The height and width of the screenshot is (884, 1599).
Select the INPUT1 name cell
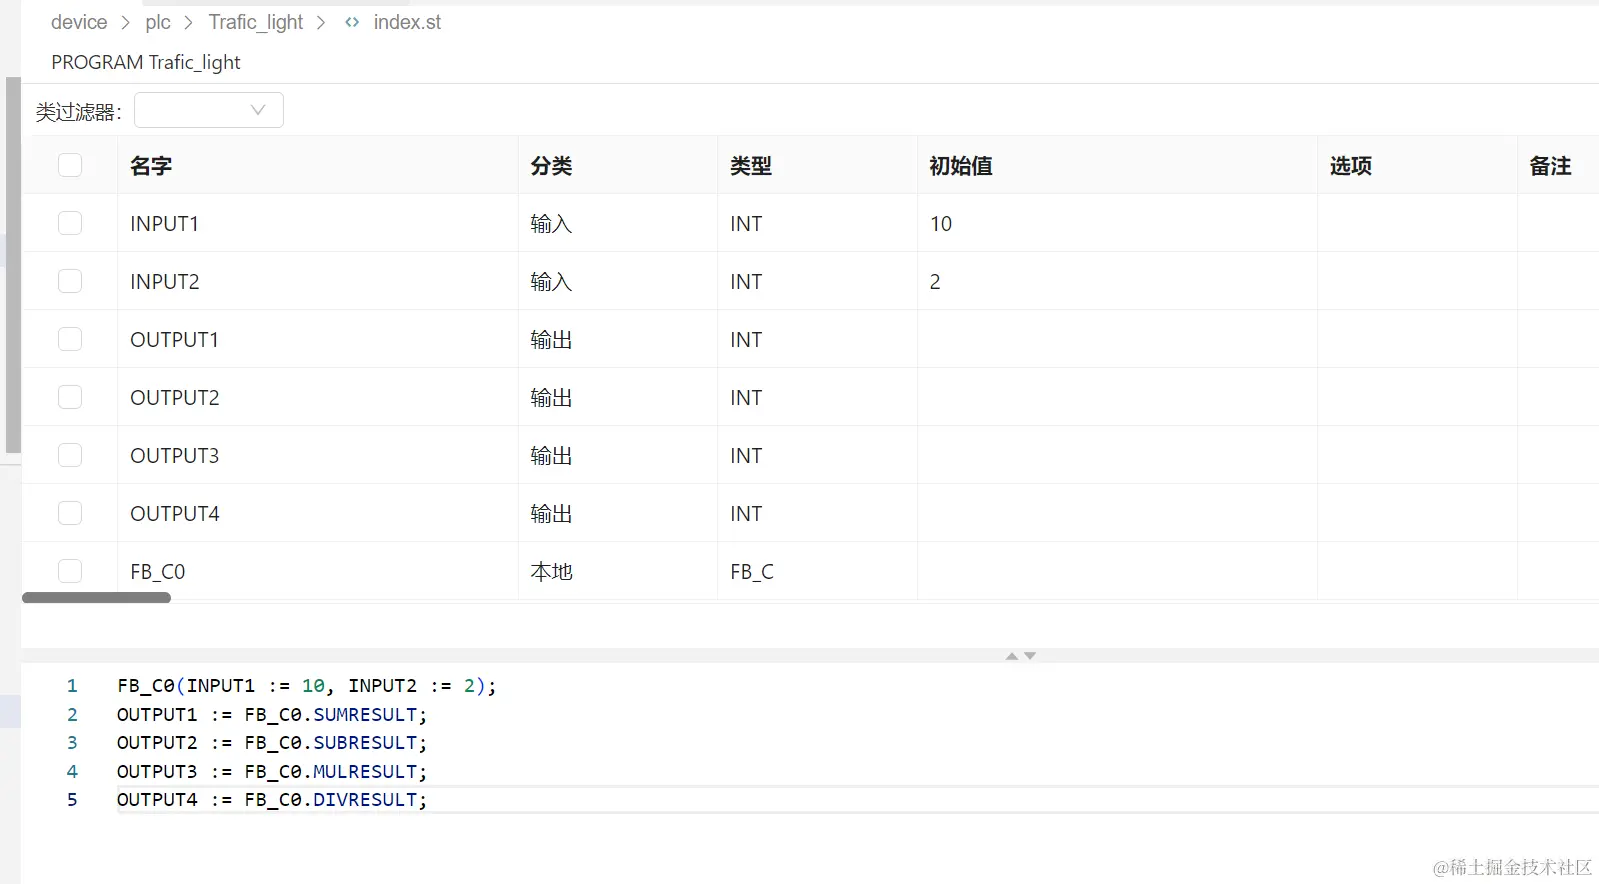coord(318,224)
